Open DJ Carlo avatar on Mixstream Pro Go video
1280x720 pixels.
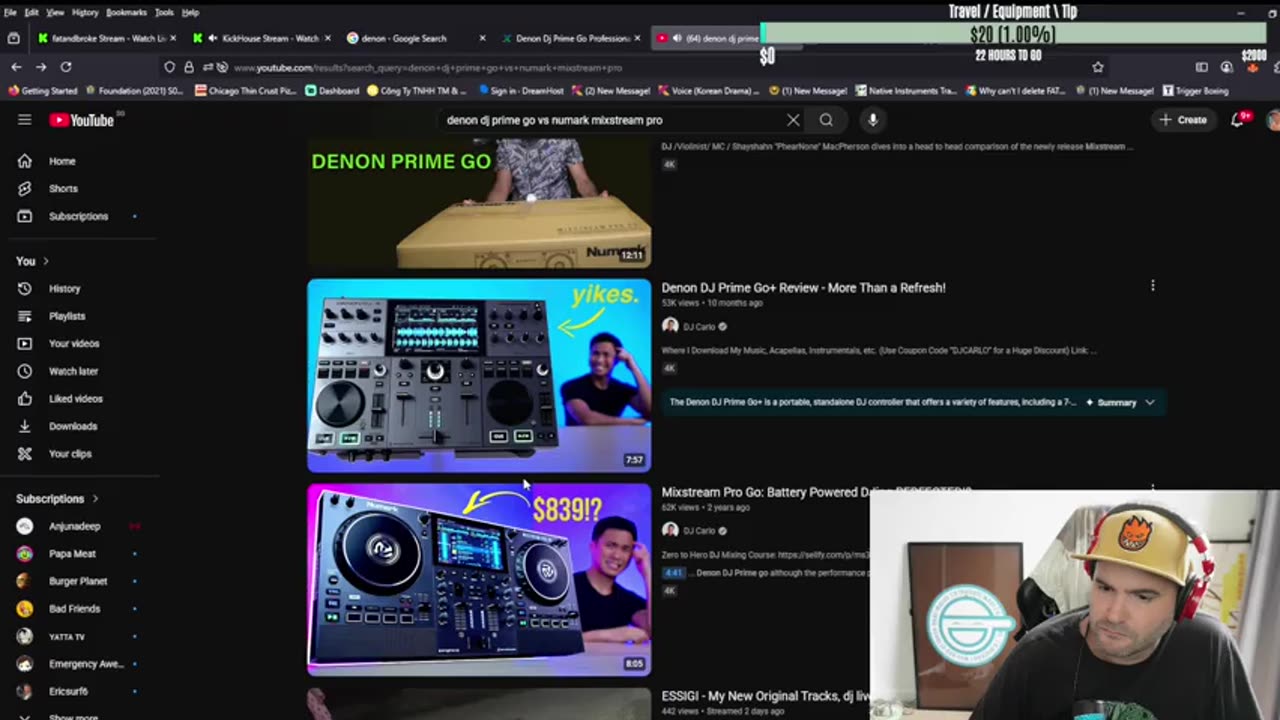point(670,530)
